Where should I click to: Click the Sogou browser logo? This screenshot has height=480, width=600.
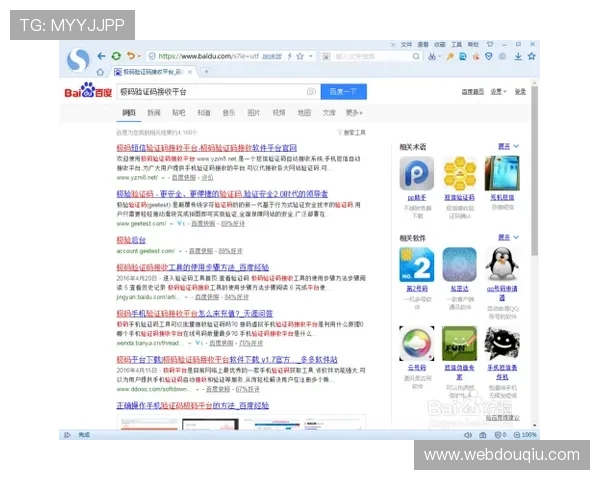tap(78, 60)
